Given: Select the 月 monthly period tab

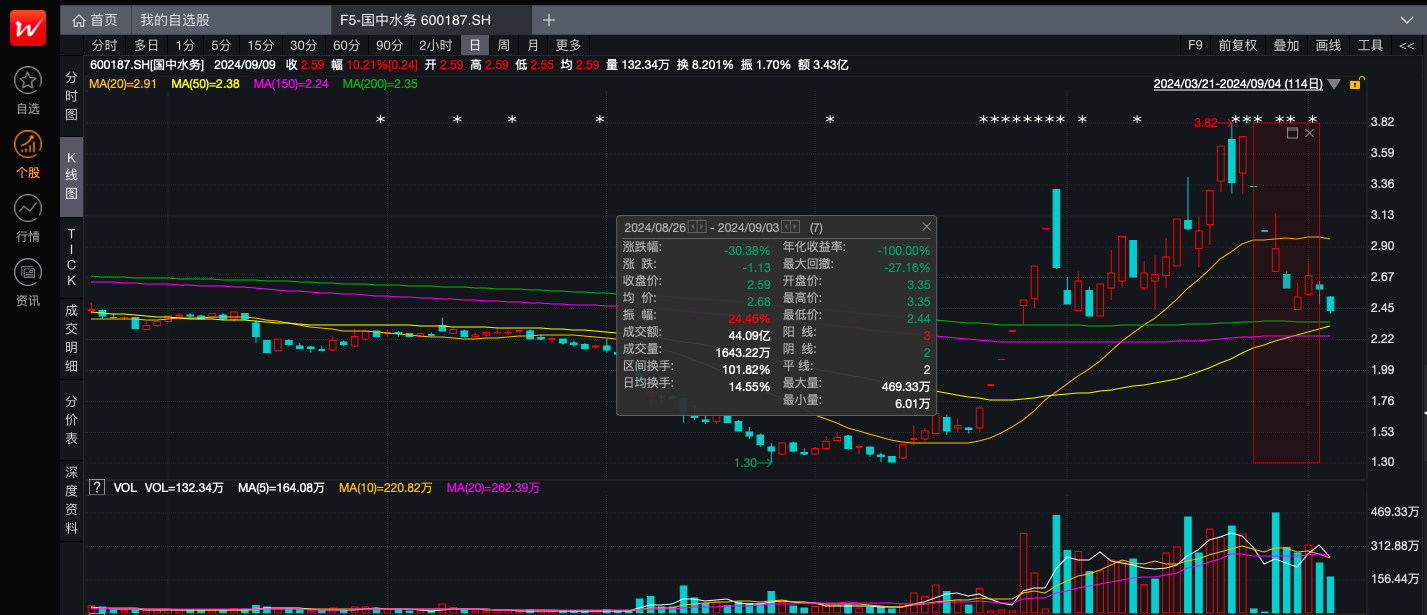Looking at the screenshot, I should pyautogui.click(x=533, y=45).
